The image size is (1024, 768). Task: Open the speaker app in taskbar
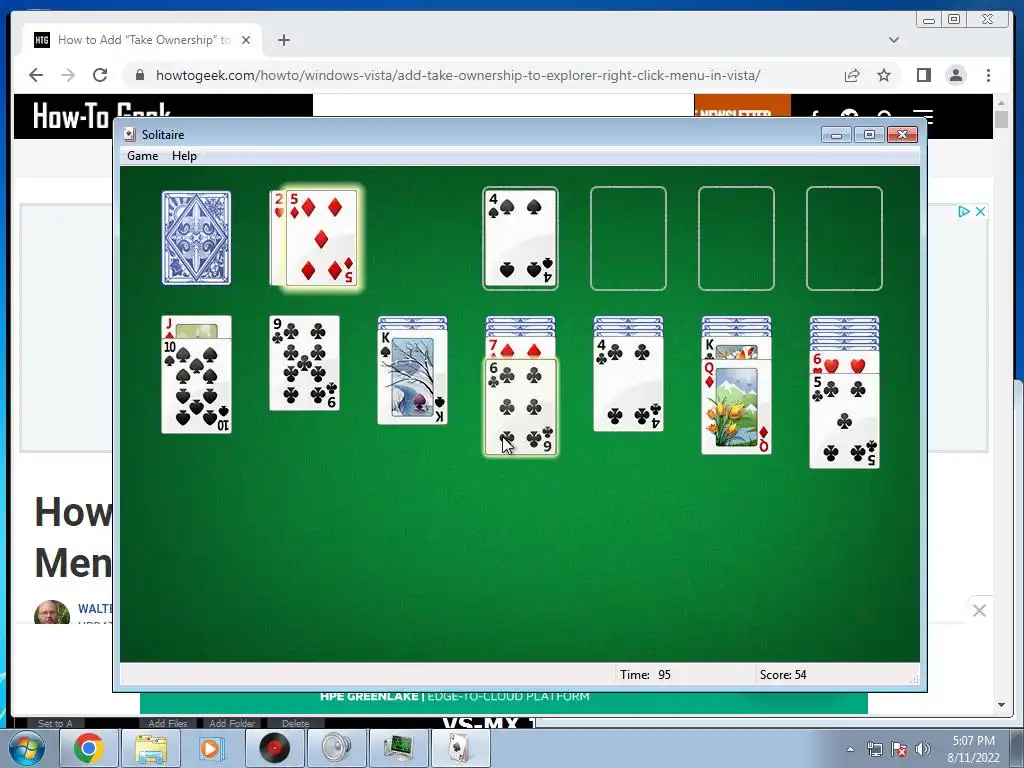pyautogui.click(x=336, y=748)
